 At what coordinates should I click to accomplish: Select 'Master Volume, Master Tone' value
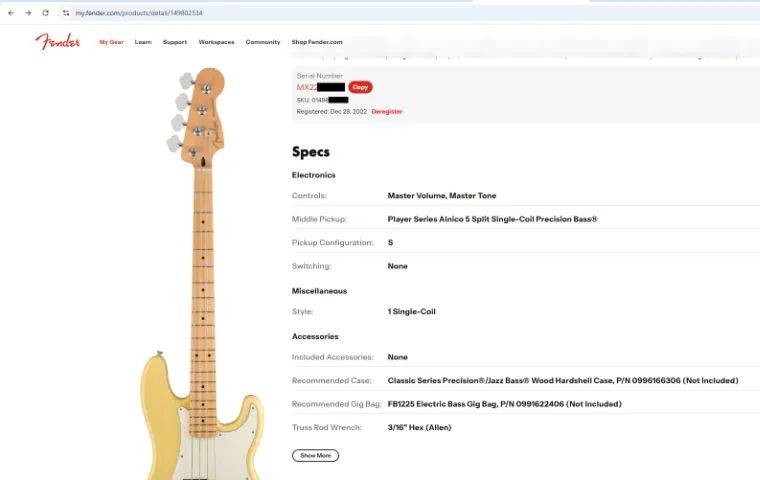click(442, 196)
